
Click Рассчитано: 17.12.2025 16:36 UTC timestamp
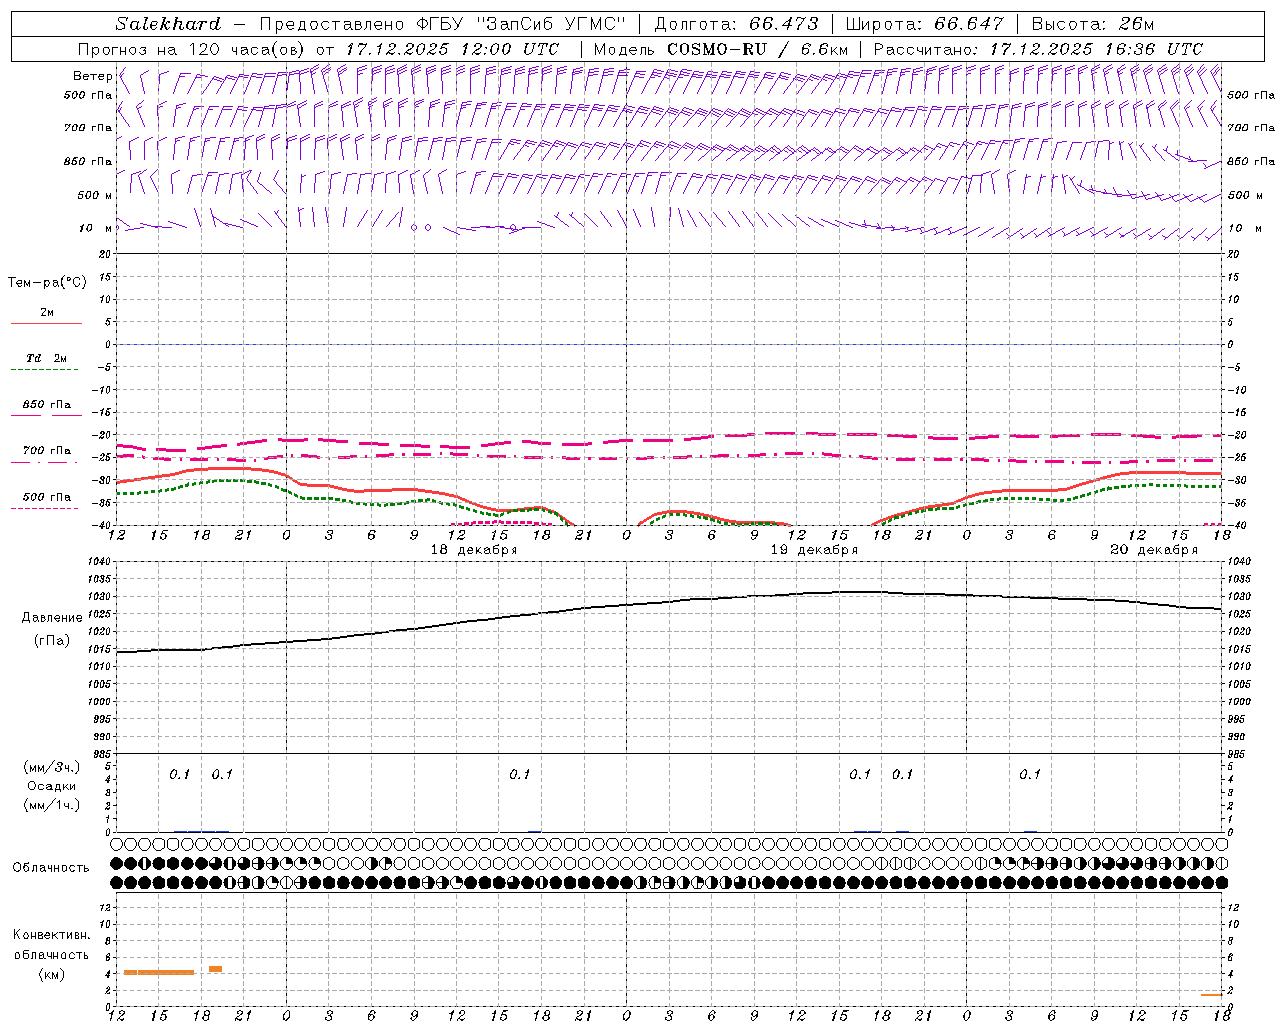1038,49
